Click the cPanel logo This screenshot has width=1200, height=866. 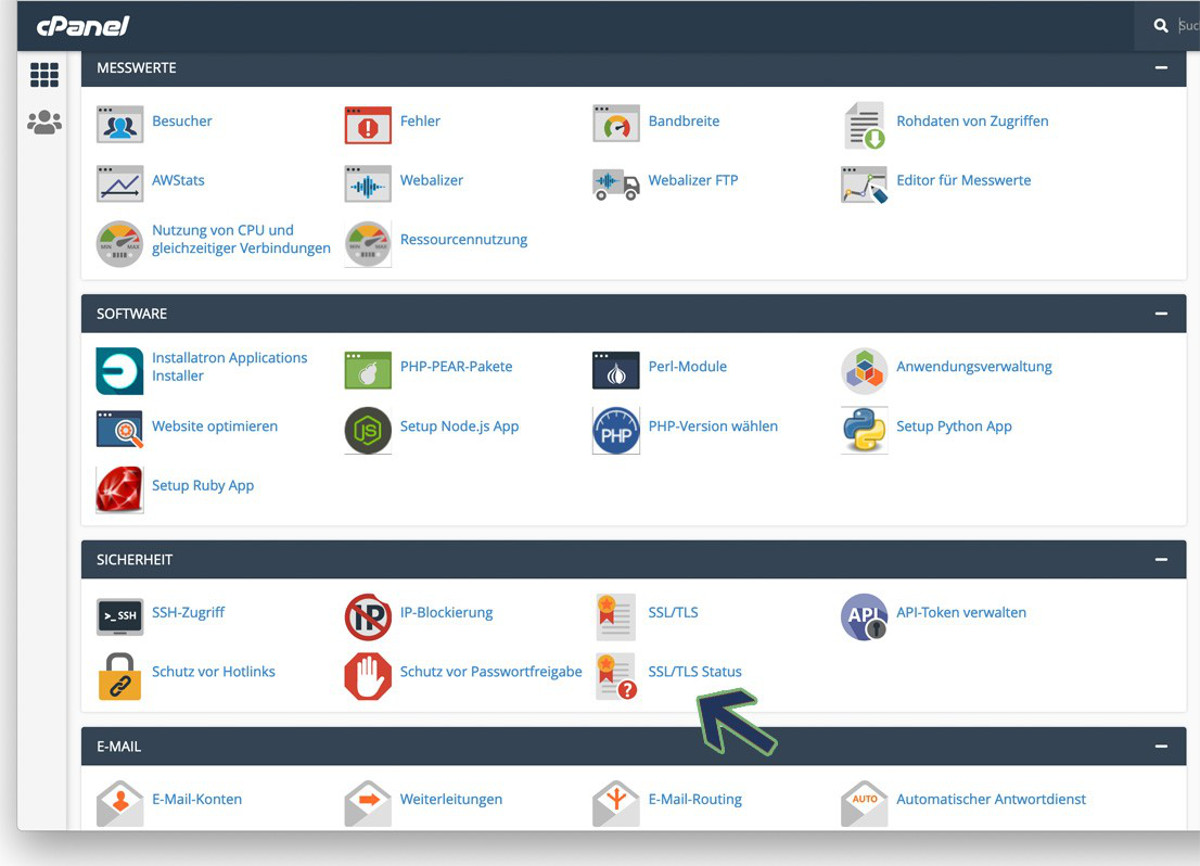(83, 26)
